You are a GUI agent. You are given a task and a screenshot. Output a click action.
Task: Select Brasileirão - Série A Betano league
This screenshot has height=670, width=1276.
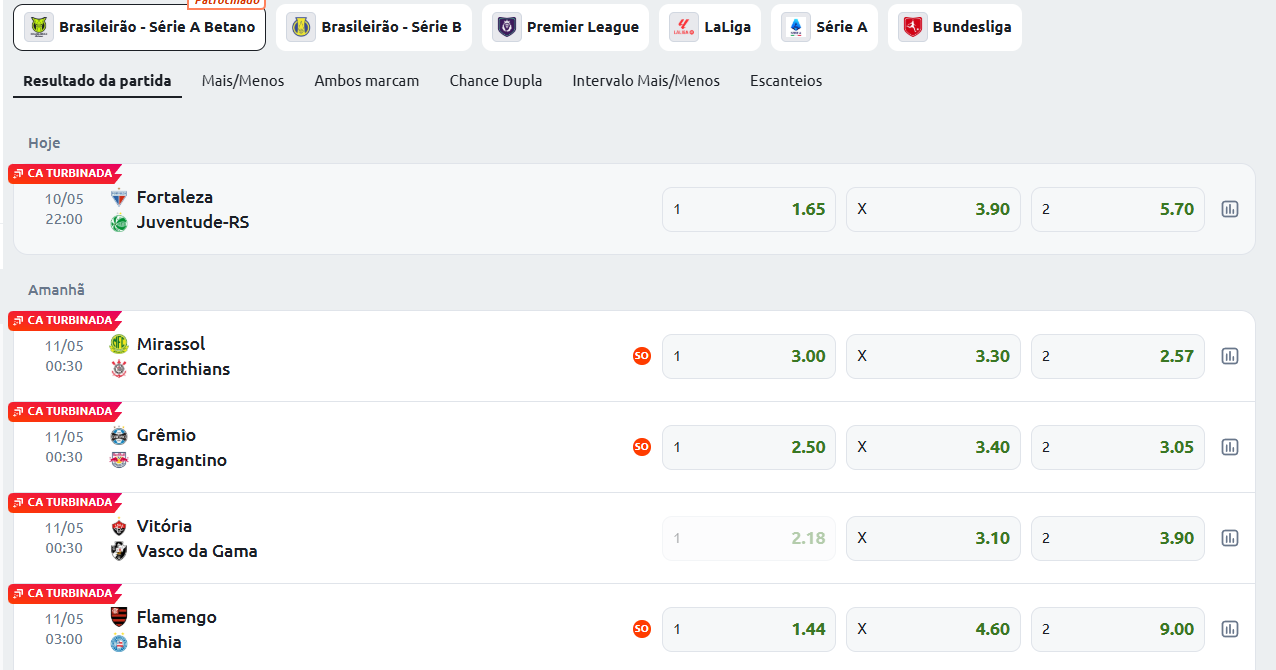click(x=139, y=27)
